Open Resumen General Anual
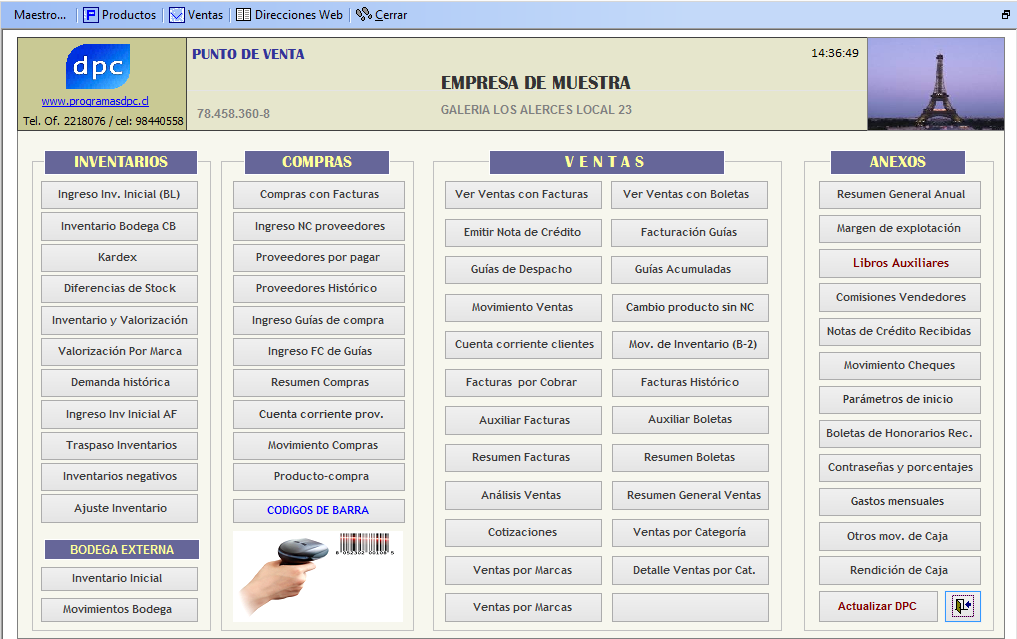Viewport: 1017px width, 639px height. tap(899, 195)
